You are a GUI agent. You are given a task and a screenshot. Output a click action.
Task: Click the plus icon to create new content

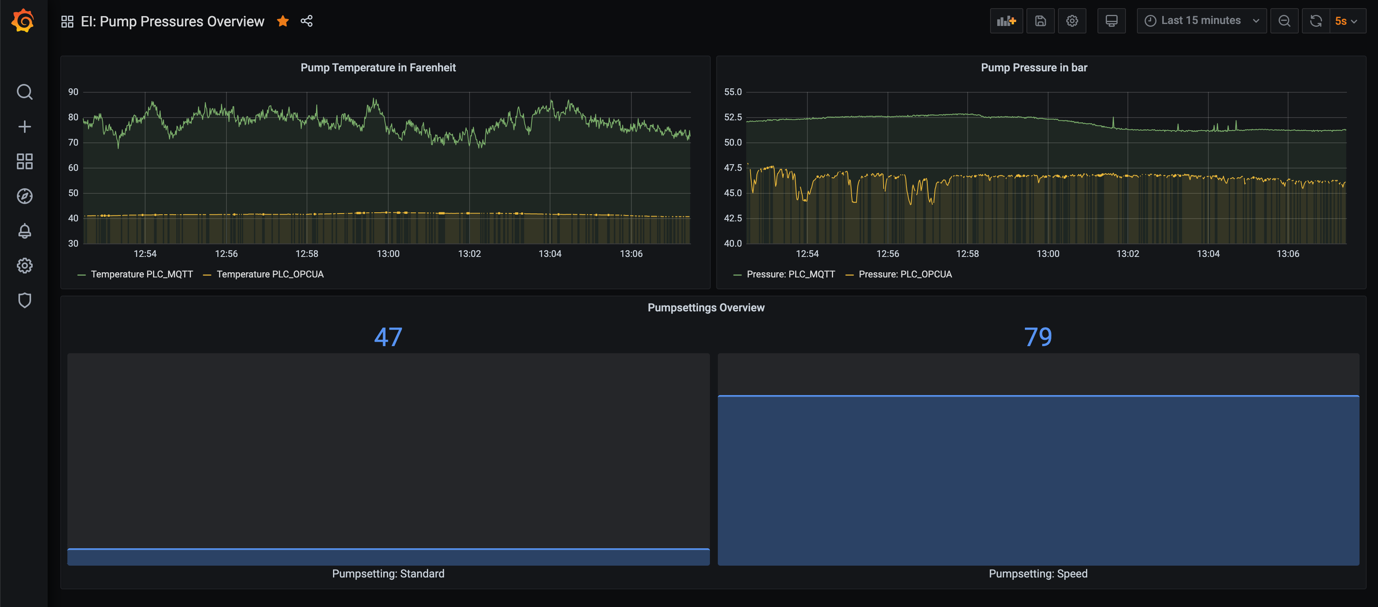(24, 126)
